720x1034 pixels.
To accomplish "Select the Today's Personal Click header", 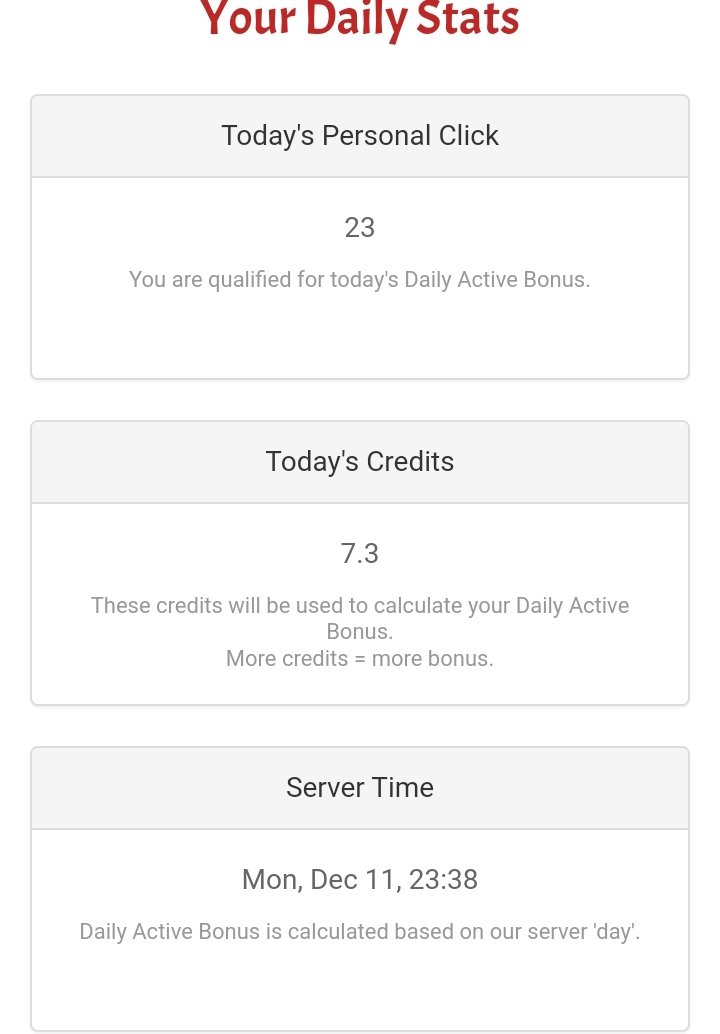I will (360, 136).
